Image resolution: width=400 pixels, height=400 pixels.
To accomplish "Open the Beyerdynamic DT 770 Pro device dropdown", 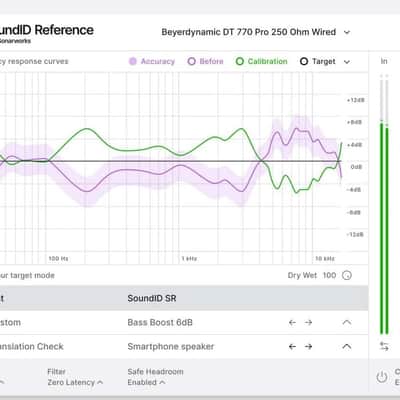I will [347, 32].
